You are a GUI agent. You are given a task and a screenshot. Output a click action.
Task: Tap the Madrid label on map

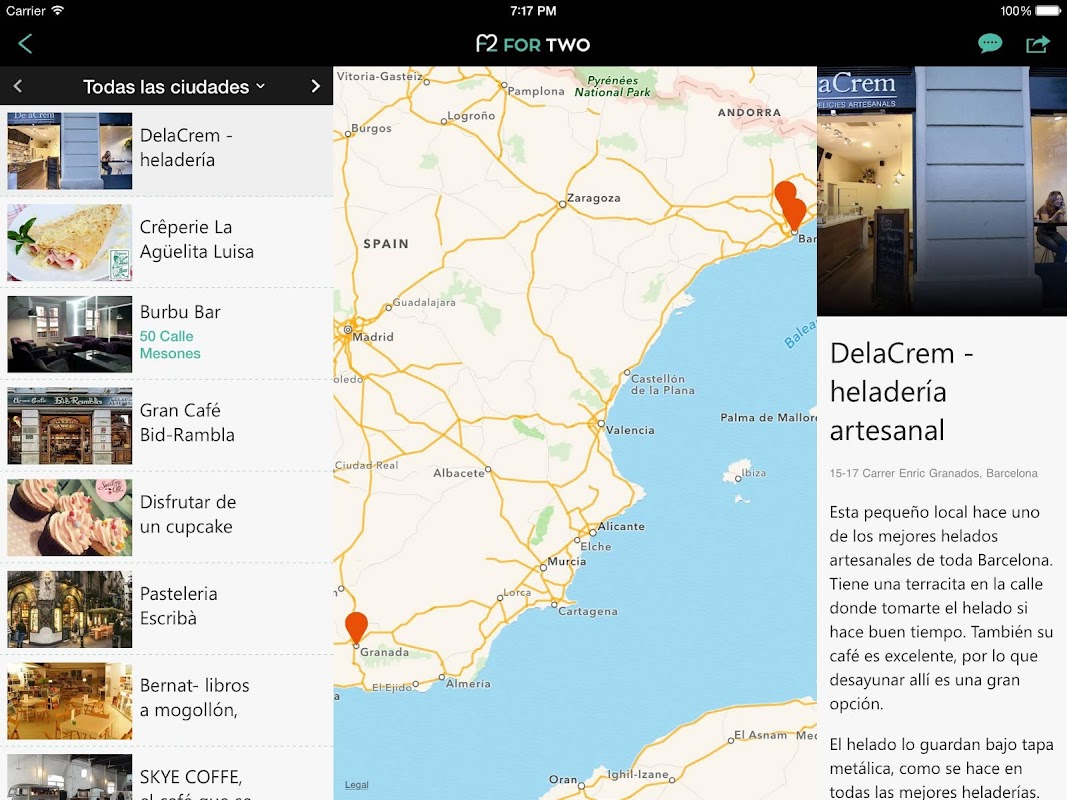tap(372, 336)
